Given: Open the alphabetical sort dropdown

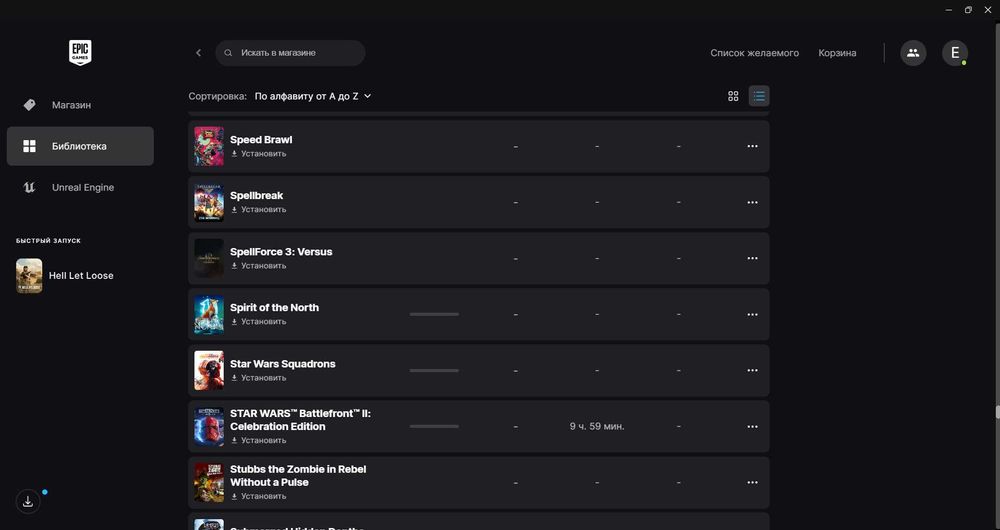Looking at the screenshot, I should 312,96.
